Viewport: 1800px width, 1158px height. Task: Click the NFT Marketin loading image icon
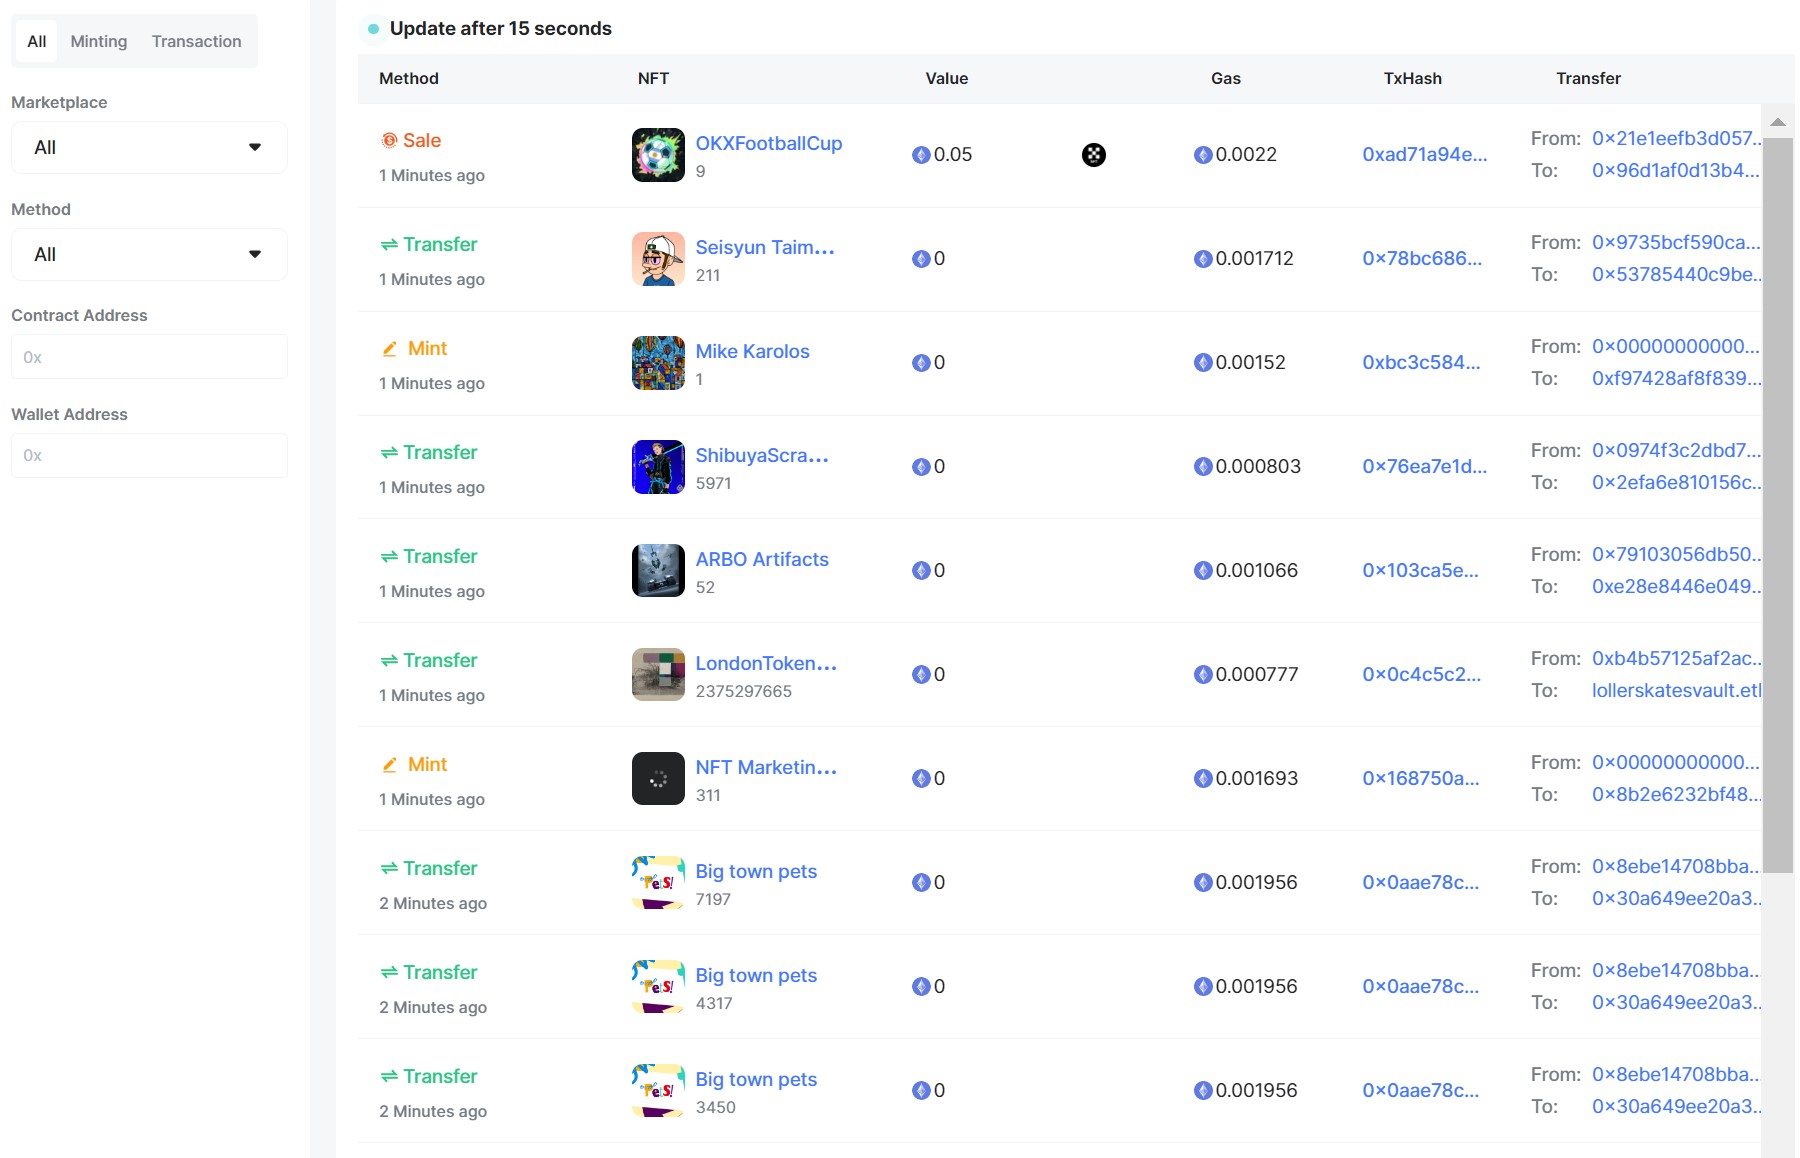658,779
